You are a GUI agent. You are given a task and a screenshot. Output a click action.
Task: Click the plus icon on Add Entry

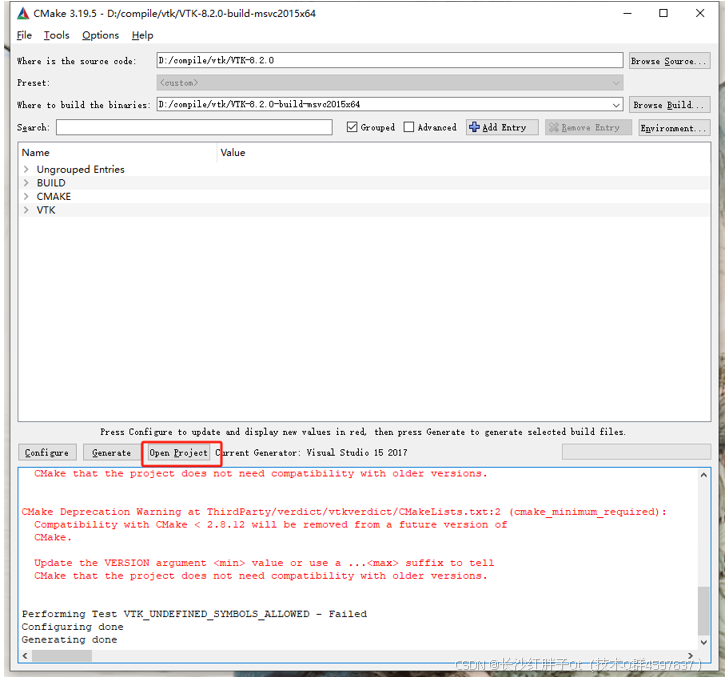[x=474, y=128]
